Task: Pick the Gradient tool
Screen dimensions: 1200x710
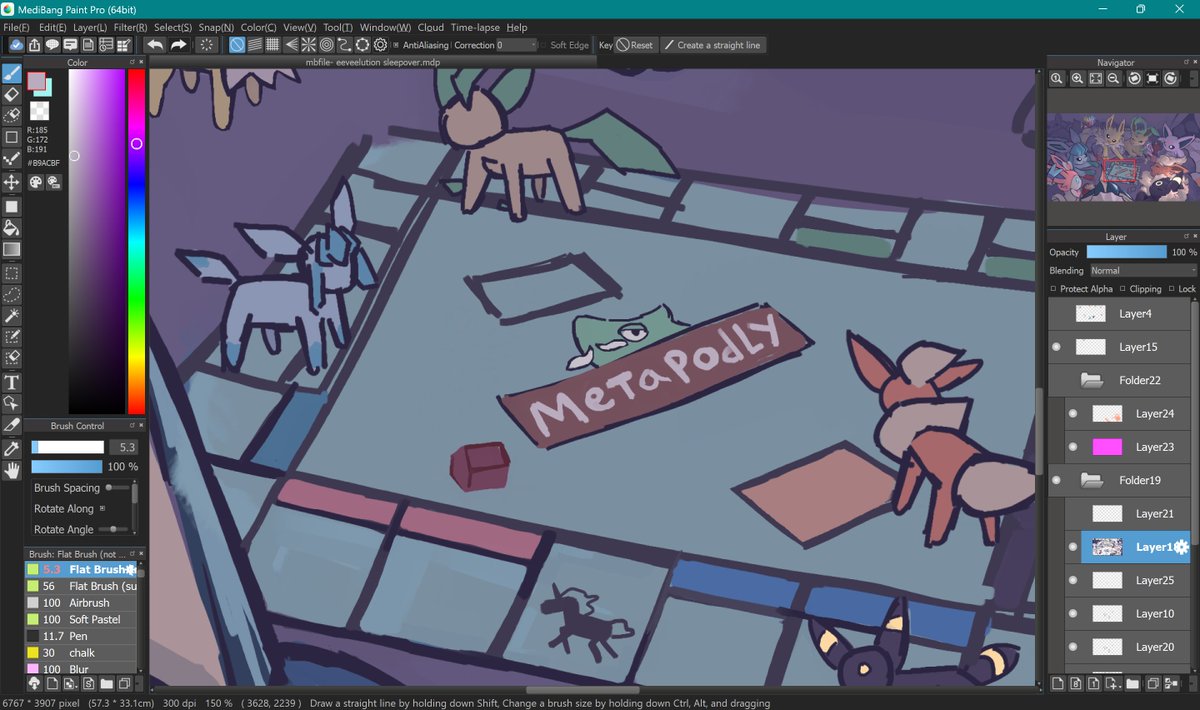Action: 12,249
